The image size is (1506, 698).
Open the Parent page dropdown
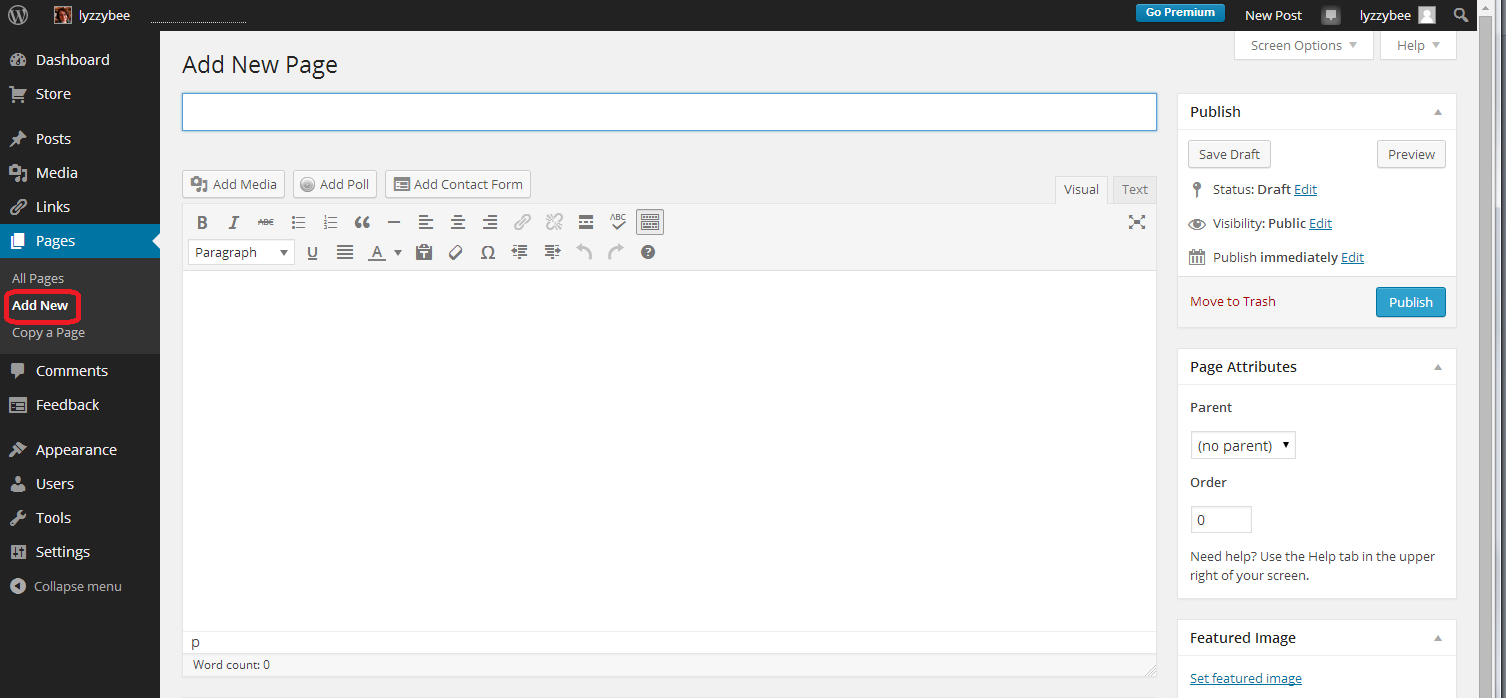(x=1243, y=446)
